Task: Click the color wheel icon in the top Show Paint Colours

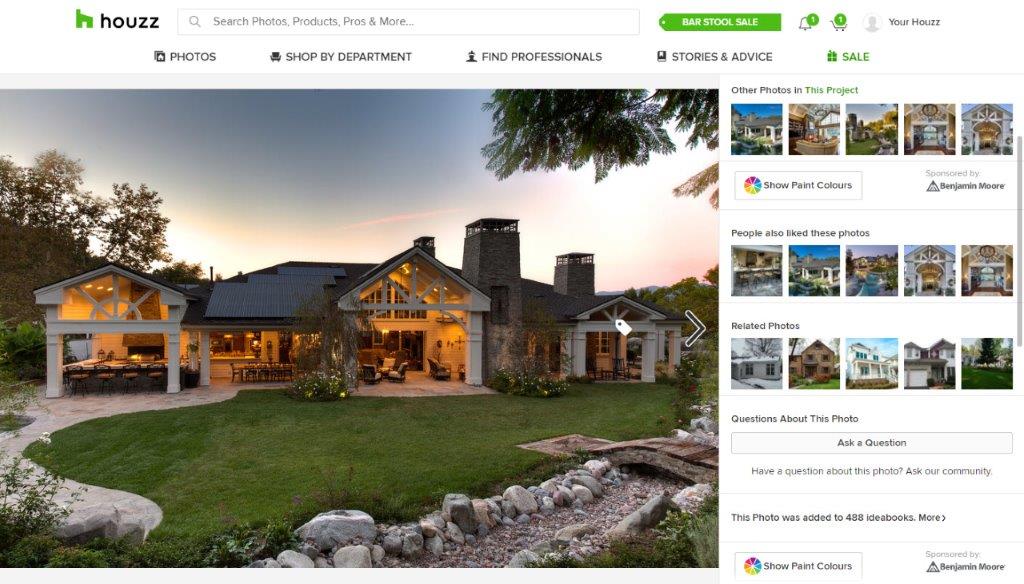Action: click(x=752, y=186)
